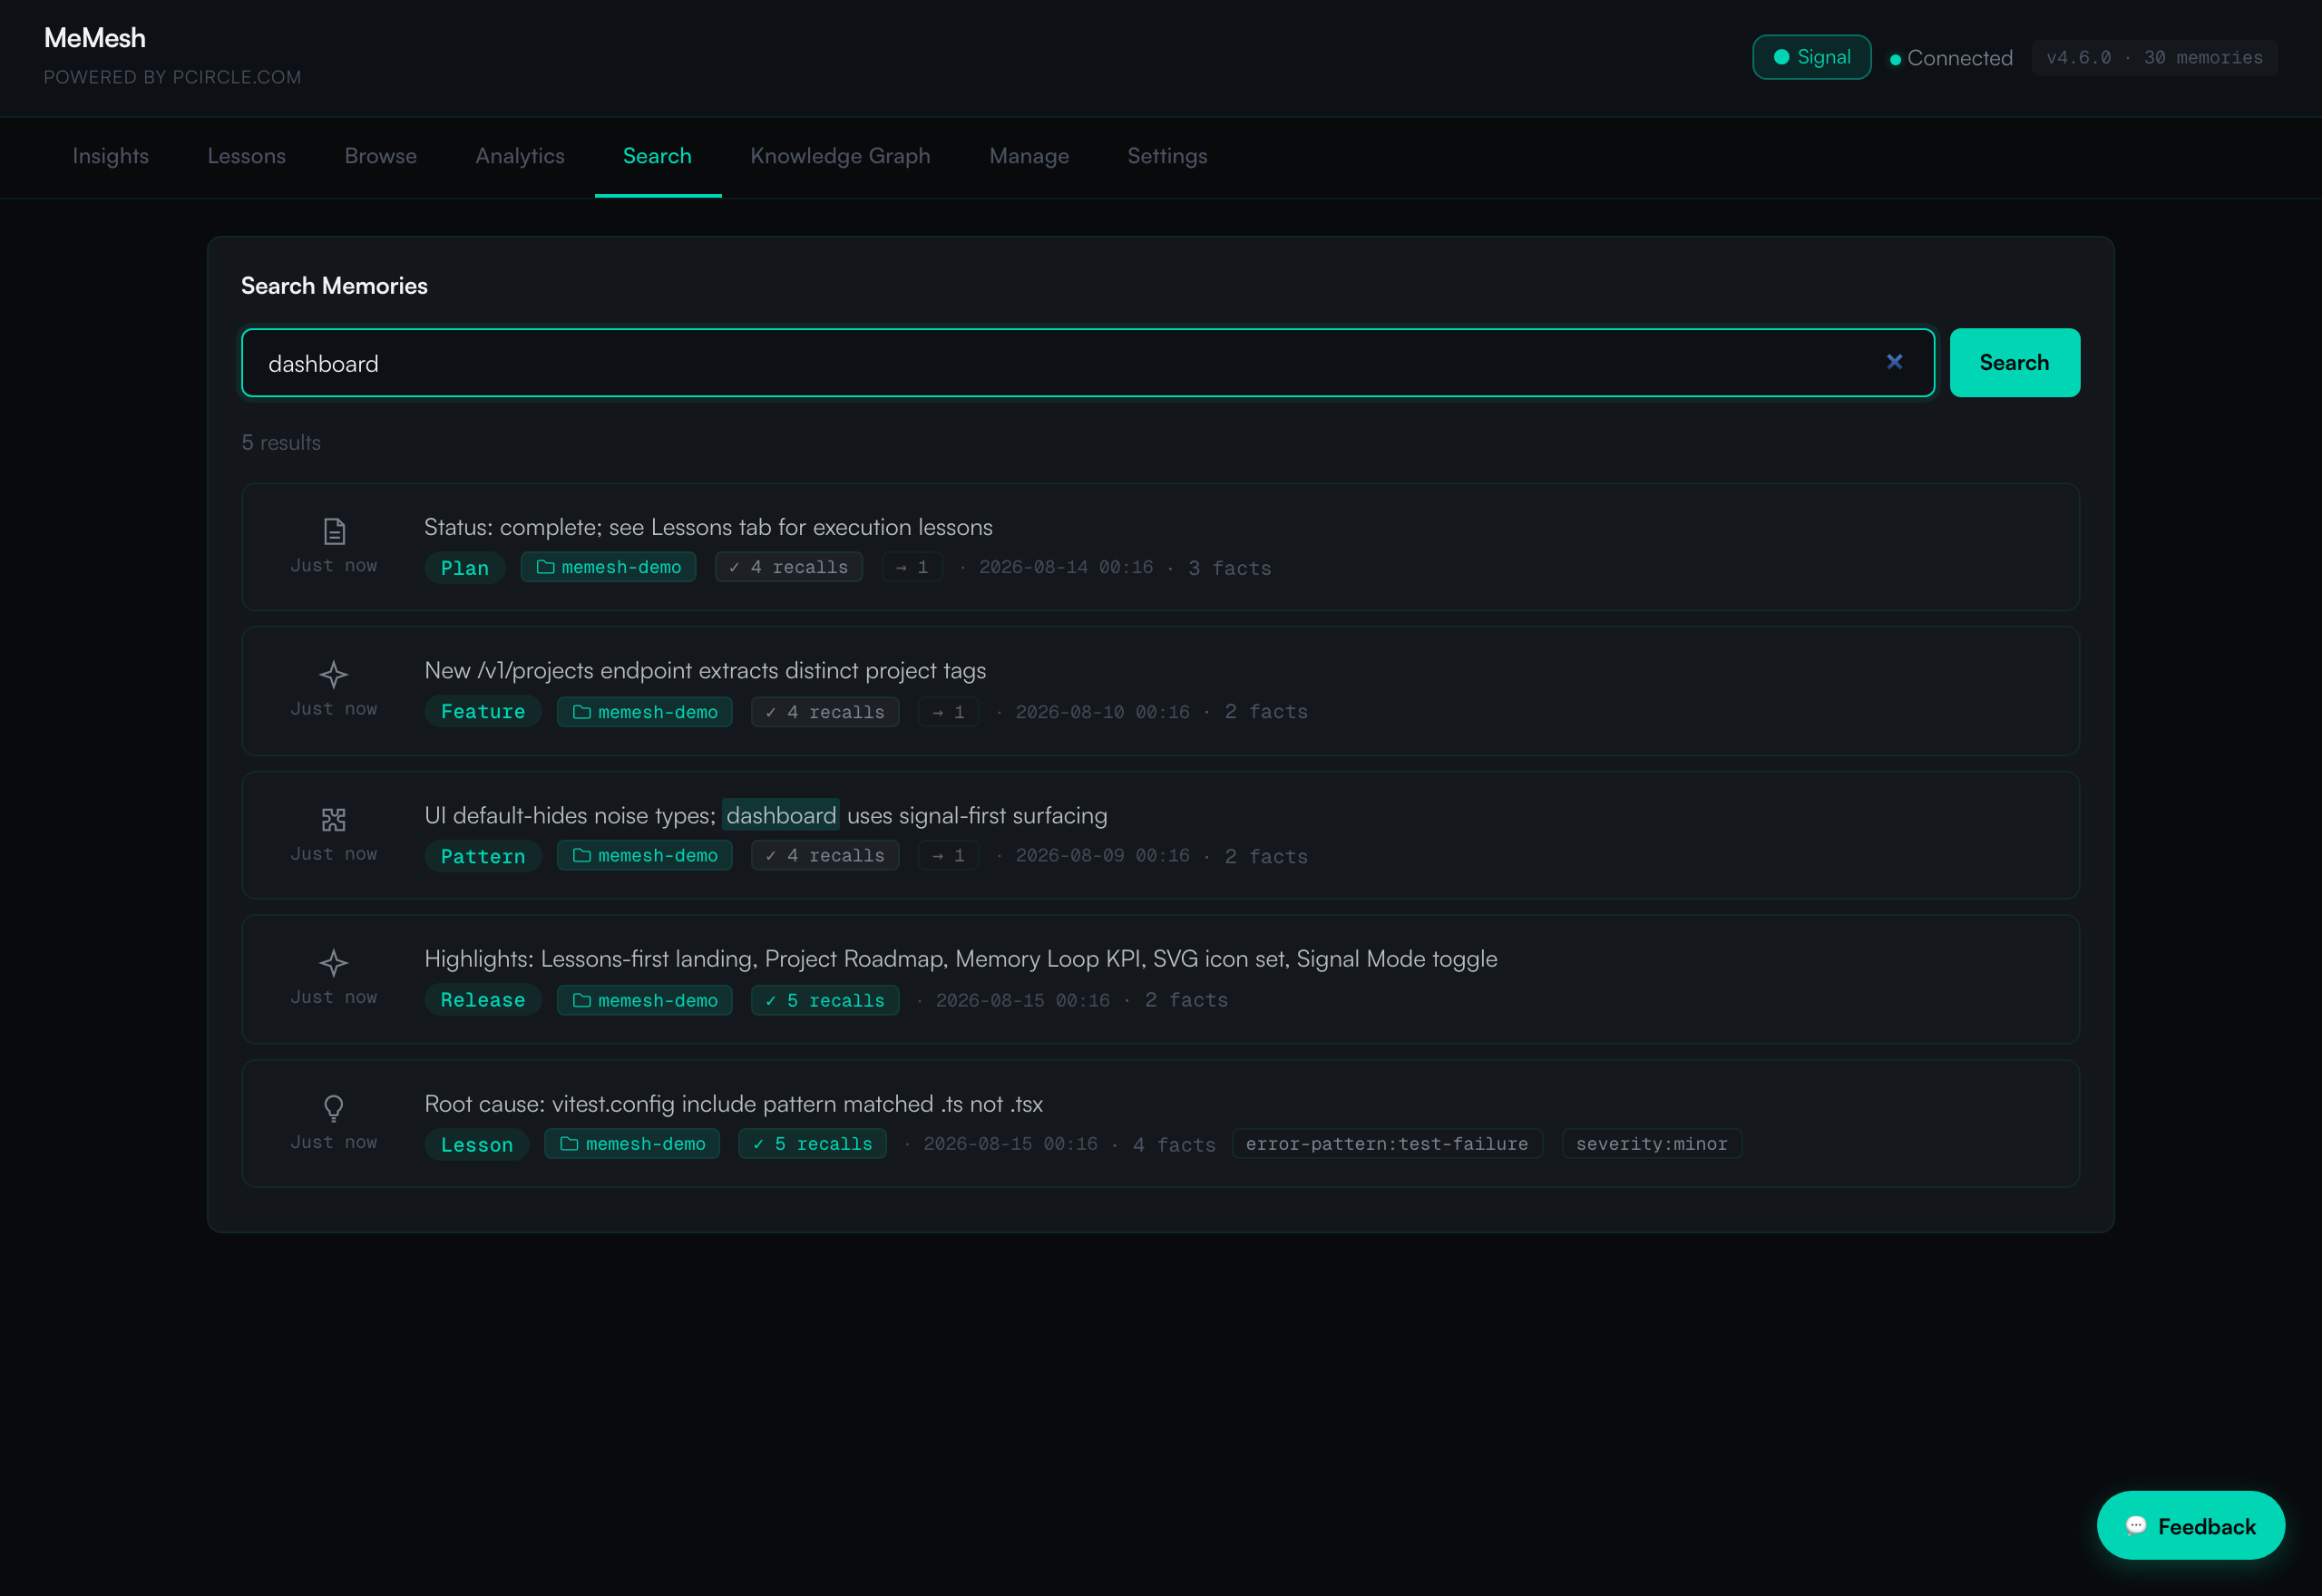Switch to the Lessons tab
2322x1596 pixels.
[x=246, y=156]
